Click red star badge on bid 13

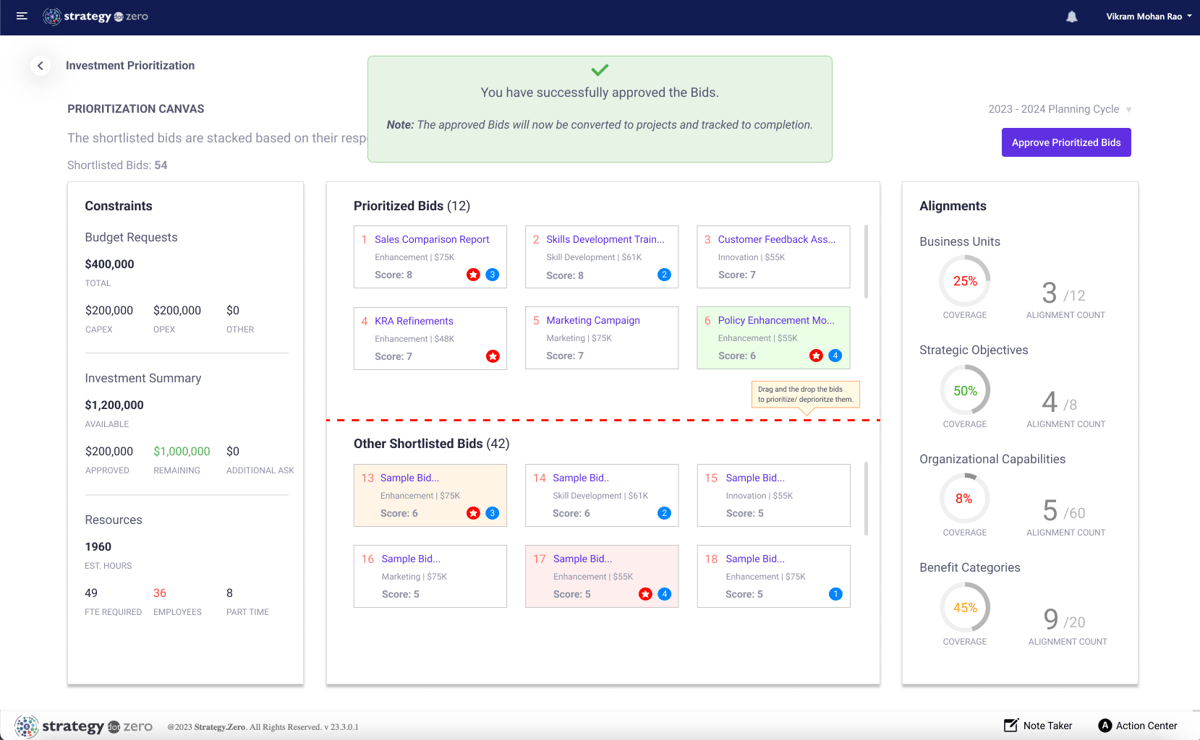(x=473, y=513)
